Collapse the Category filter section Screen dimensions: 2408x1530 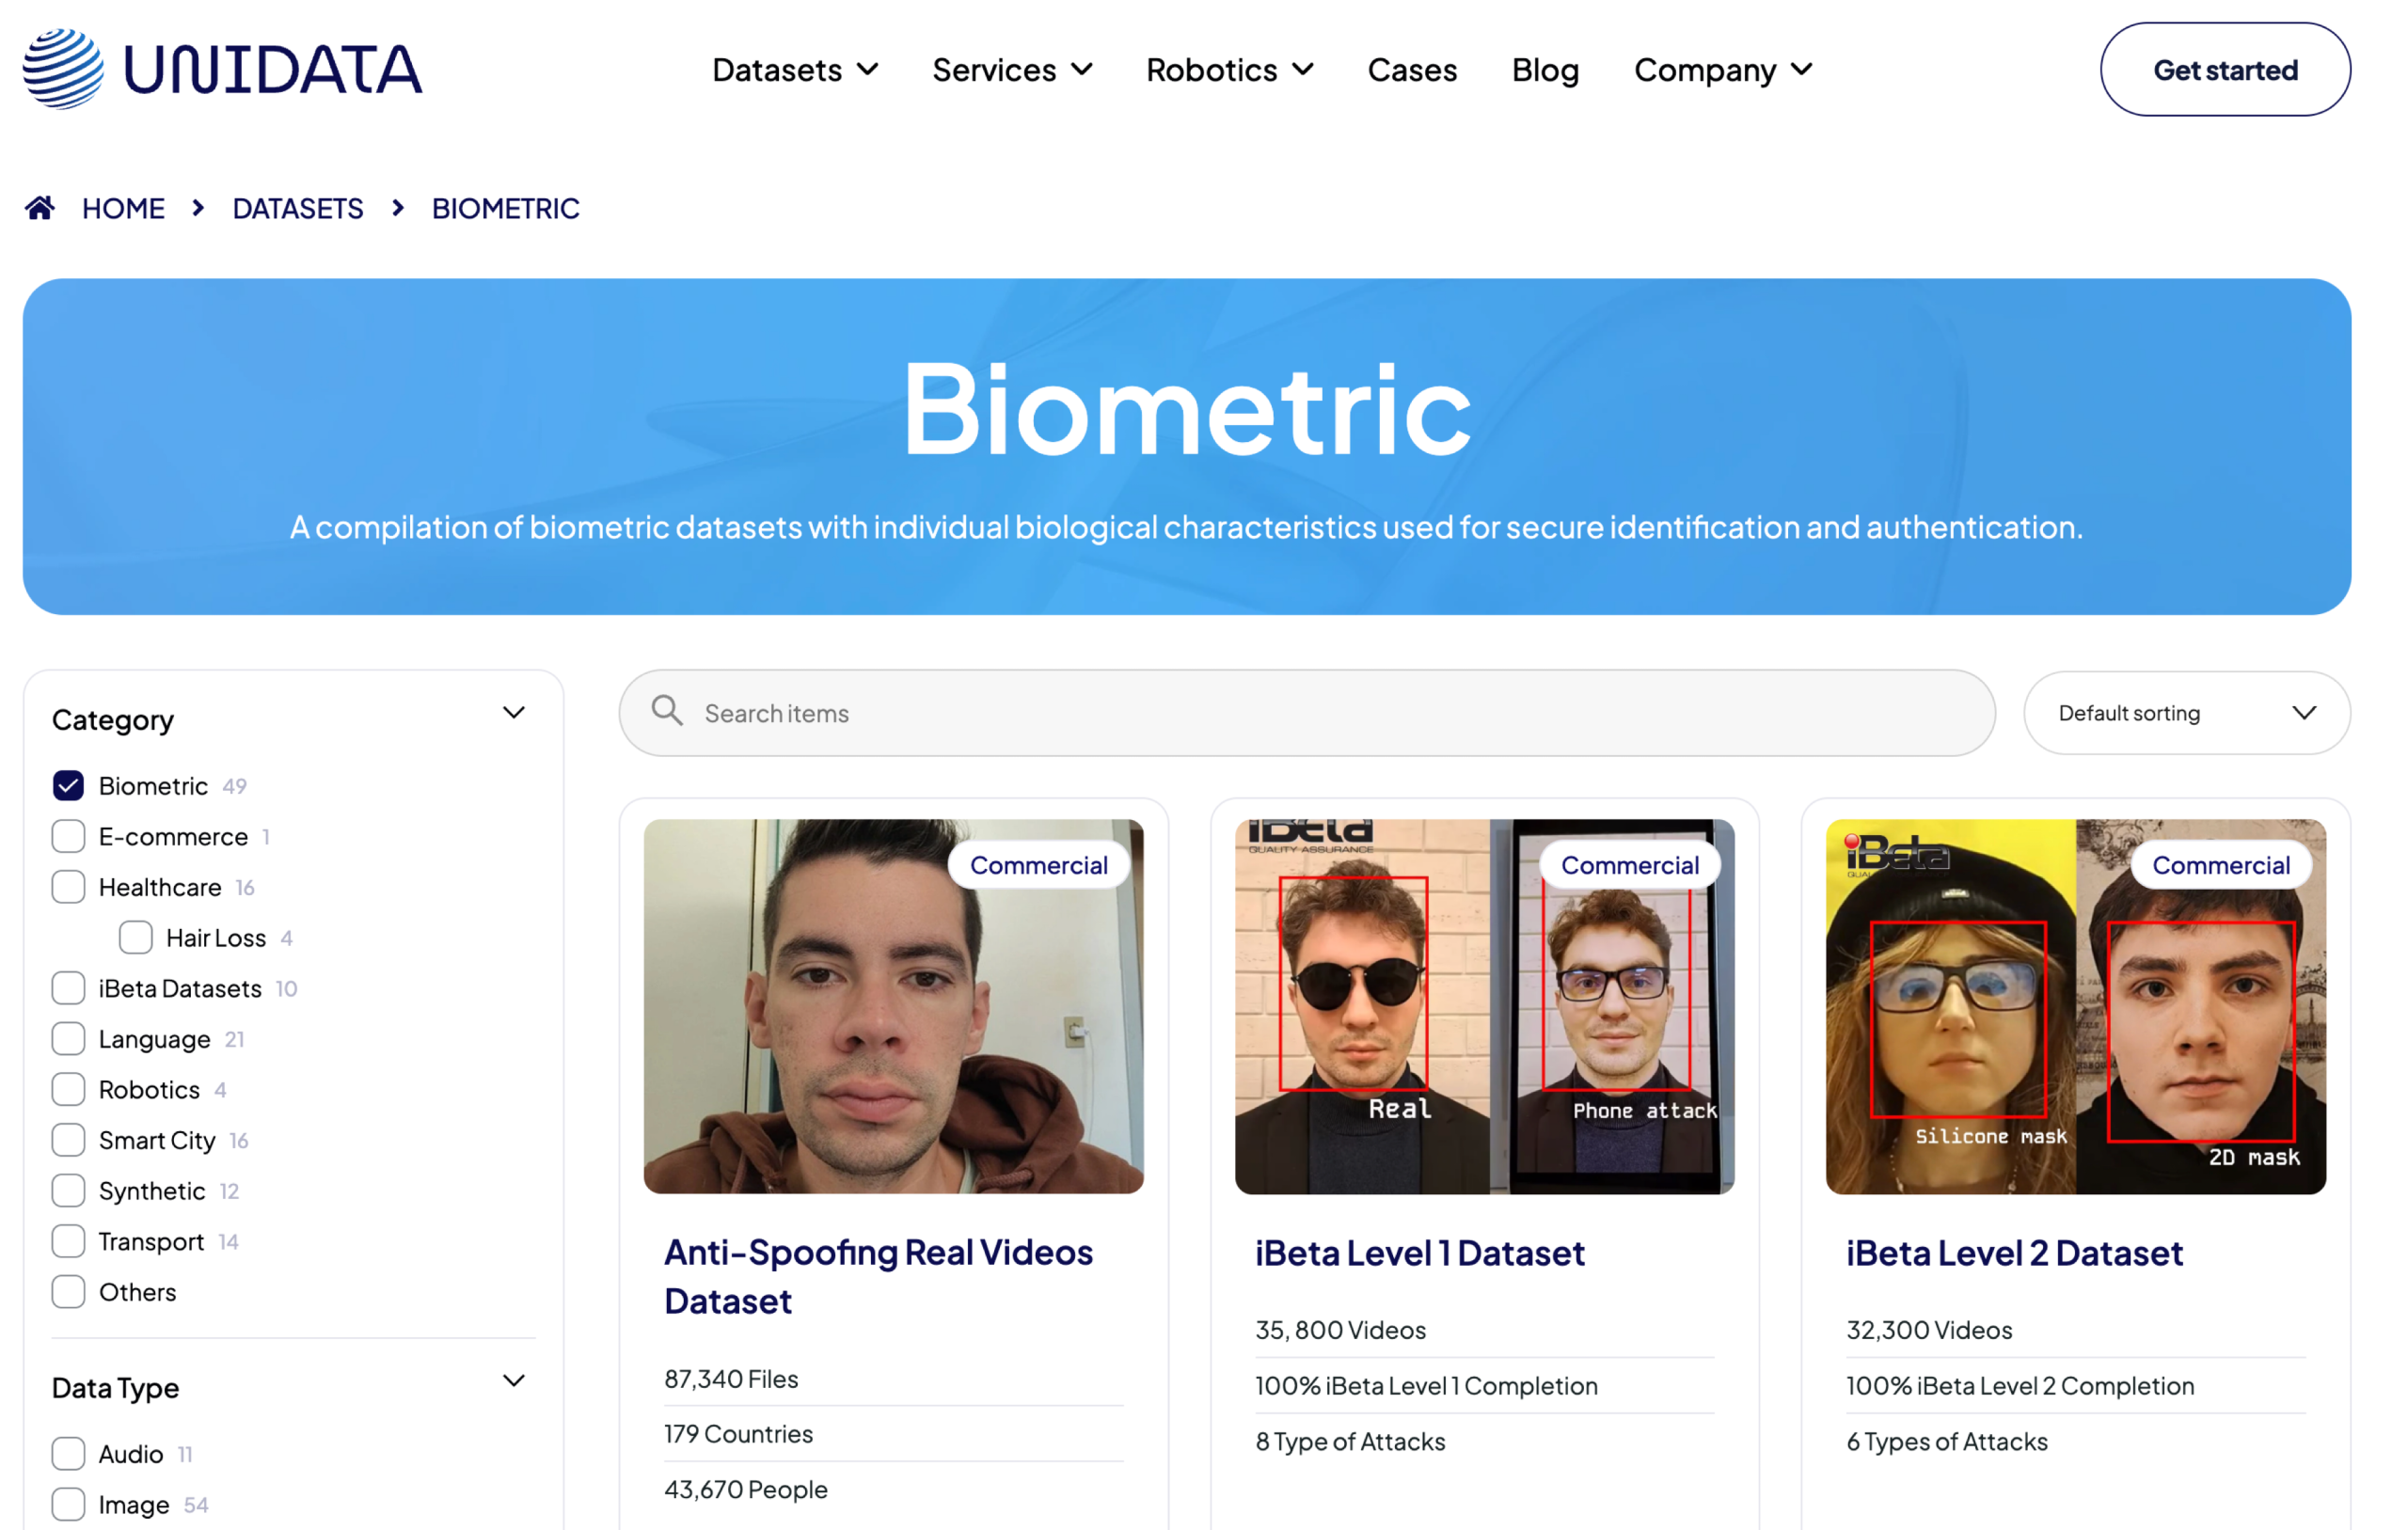point(514,713)
